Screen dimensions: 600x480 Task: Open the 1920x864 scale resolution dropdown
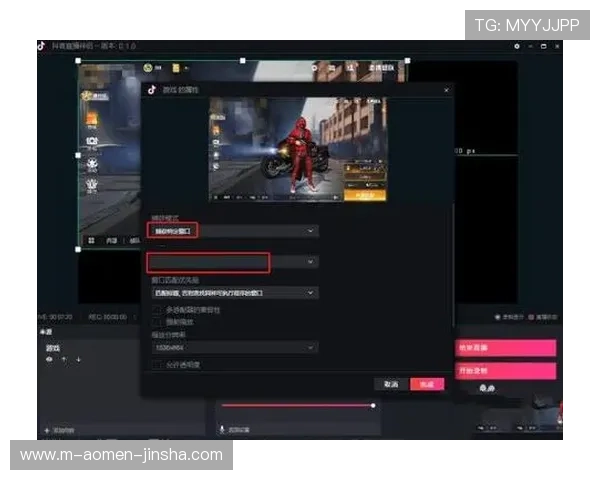(x=234, y=347)
